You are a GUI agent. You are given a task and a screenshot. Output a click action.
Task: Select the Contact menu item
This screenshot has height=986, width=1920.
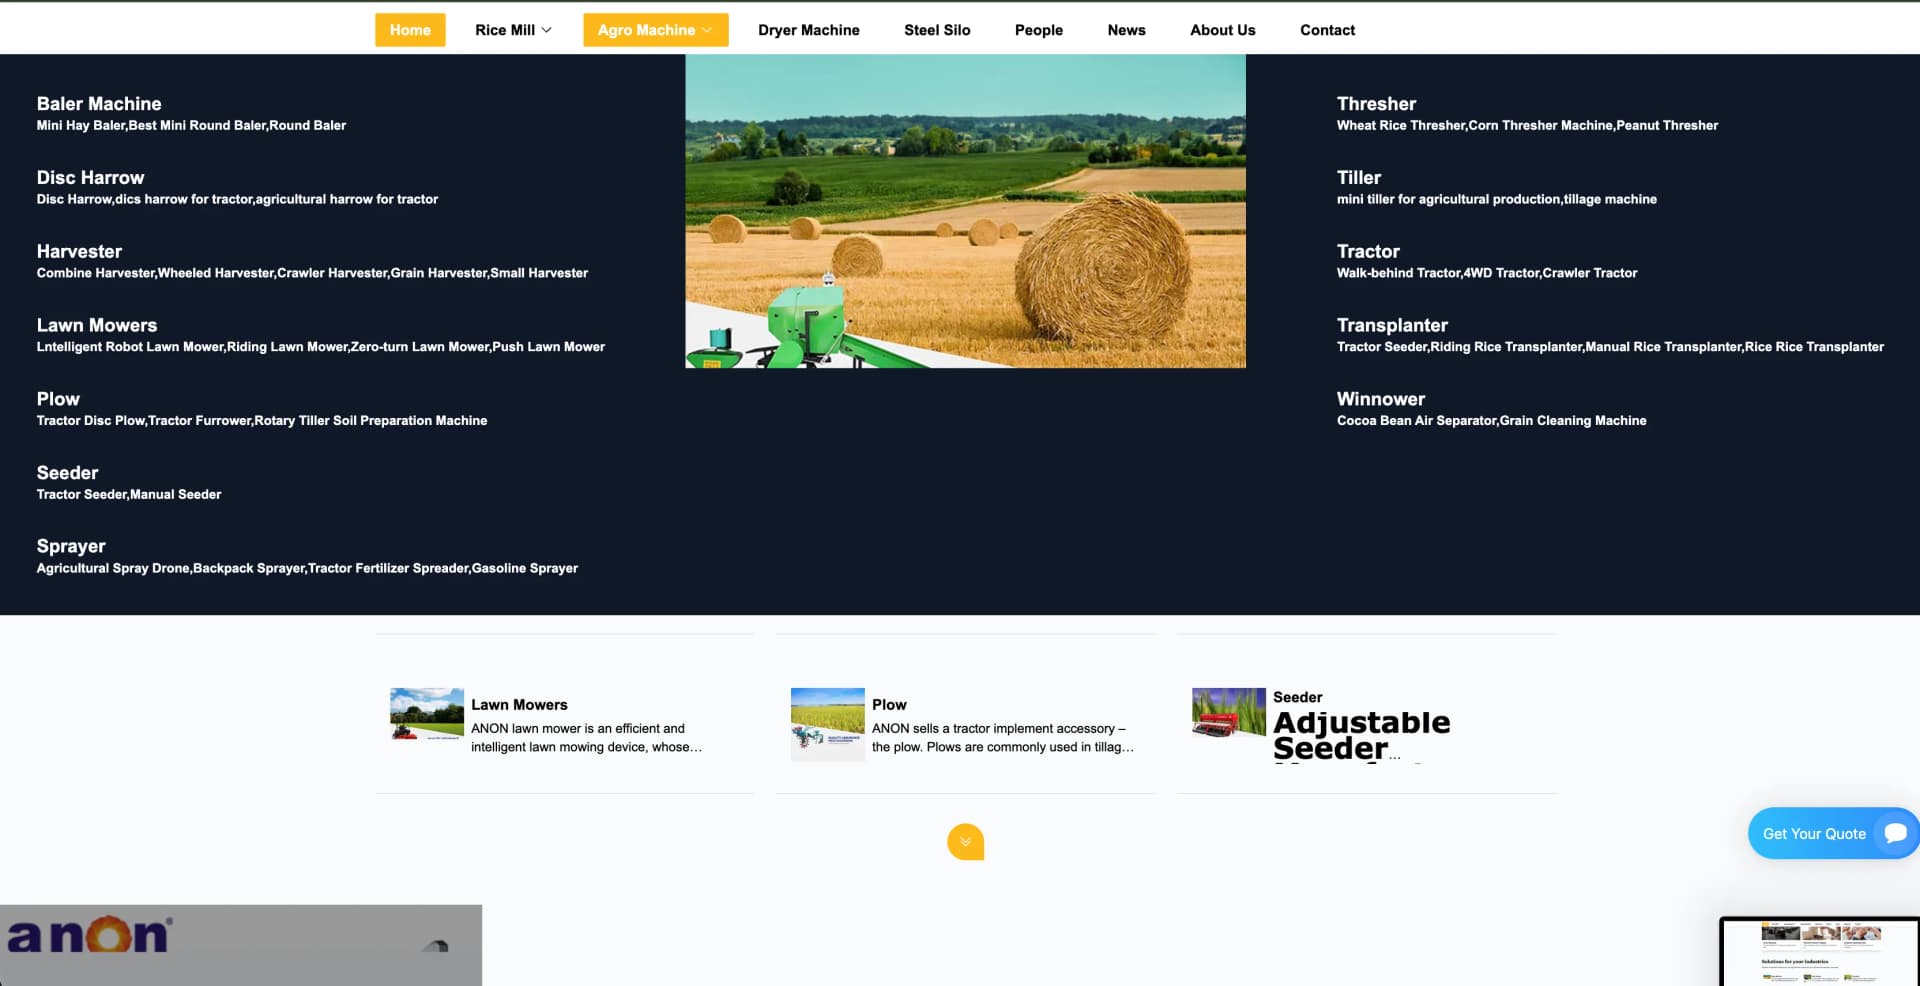(1327, 30)
